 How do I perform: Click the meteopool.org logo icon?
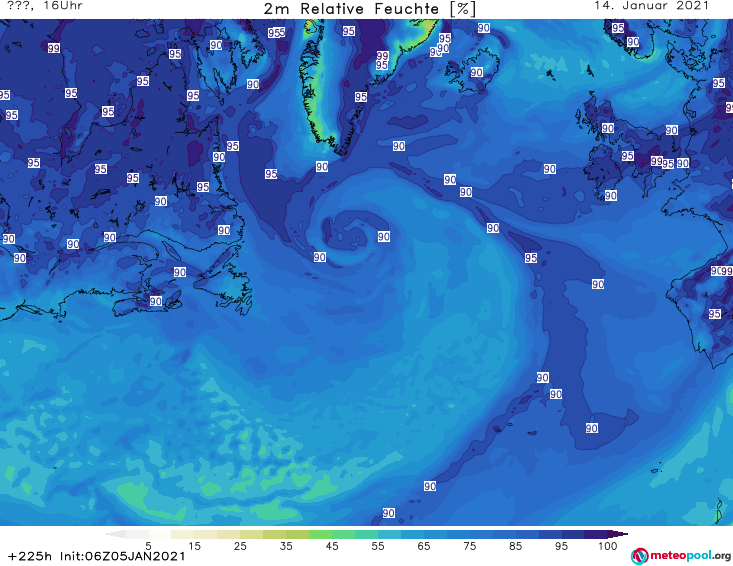(x=639, y=556)
